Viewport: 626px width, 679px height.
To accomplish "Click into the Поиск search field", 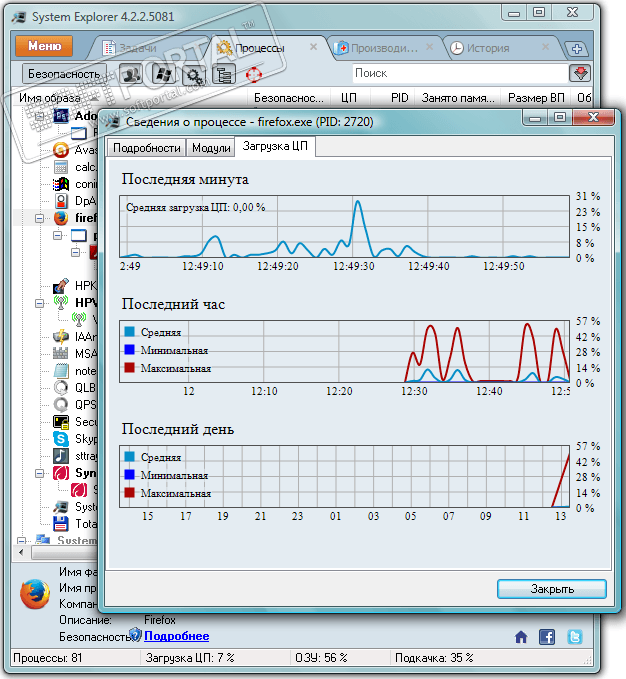I will 460,73.
